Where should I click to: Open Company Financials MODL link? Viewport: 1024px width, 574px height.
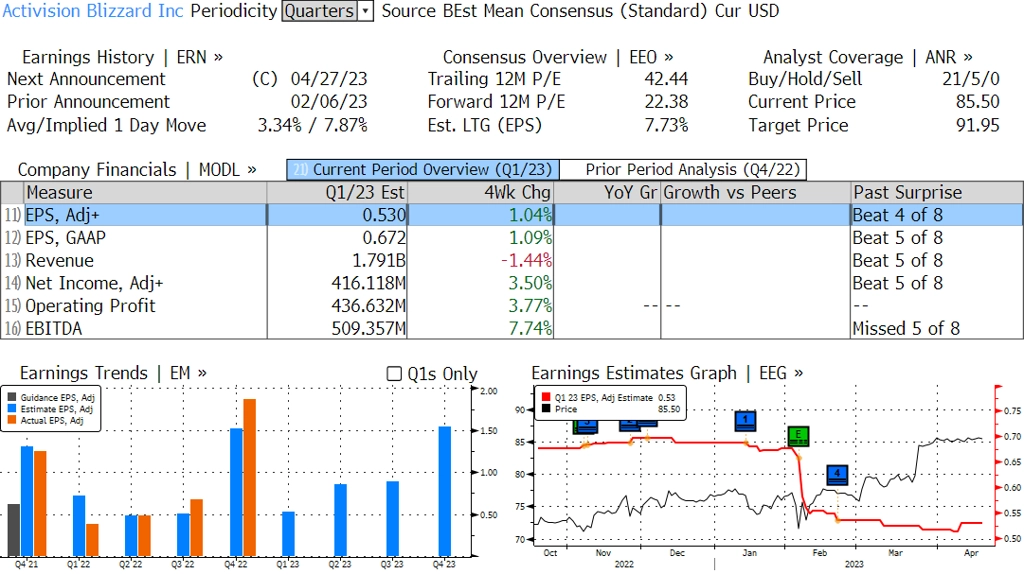tap(137, 170)
